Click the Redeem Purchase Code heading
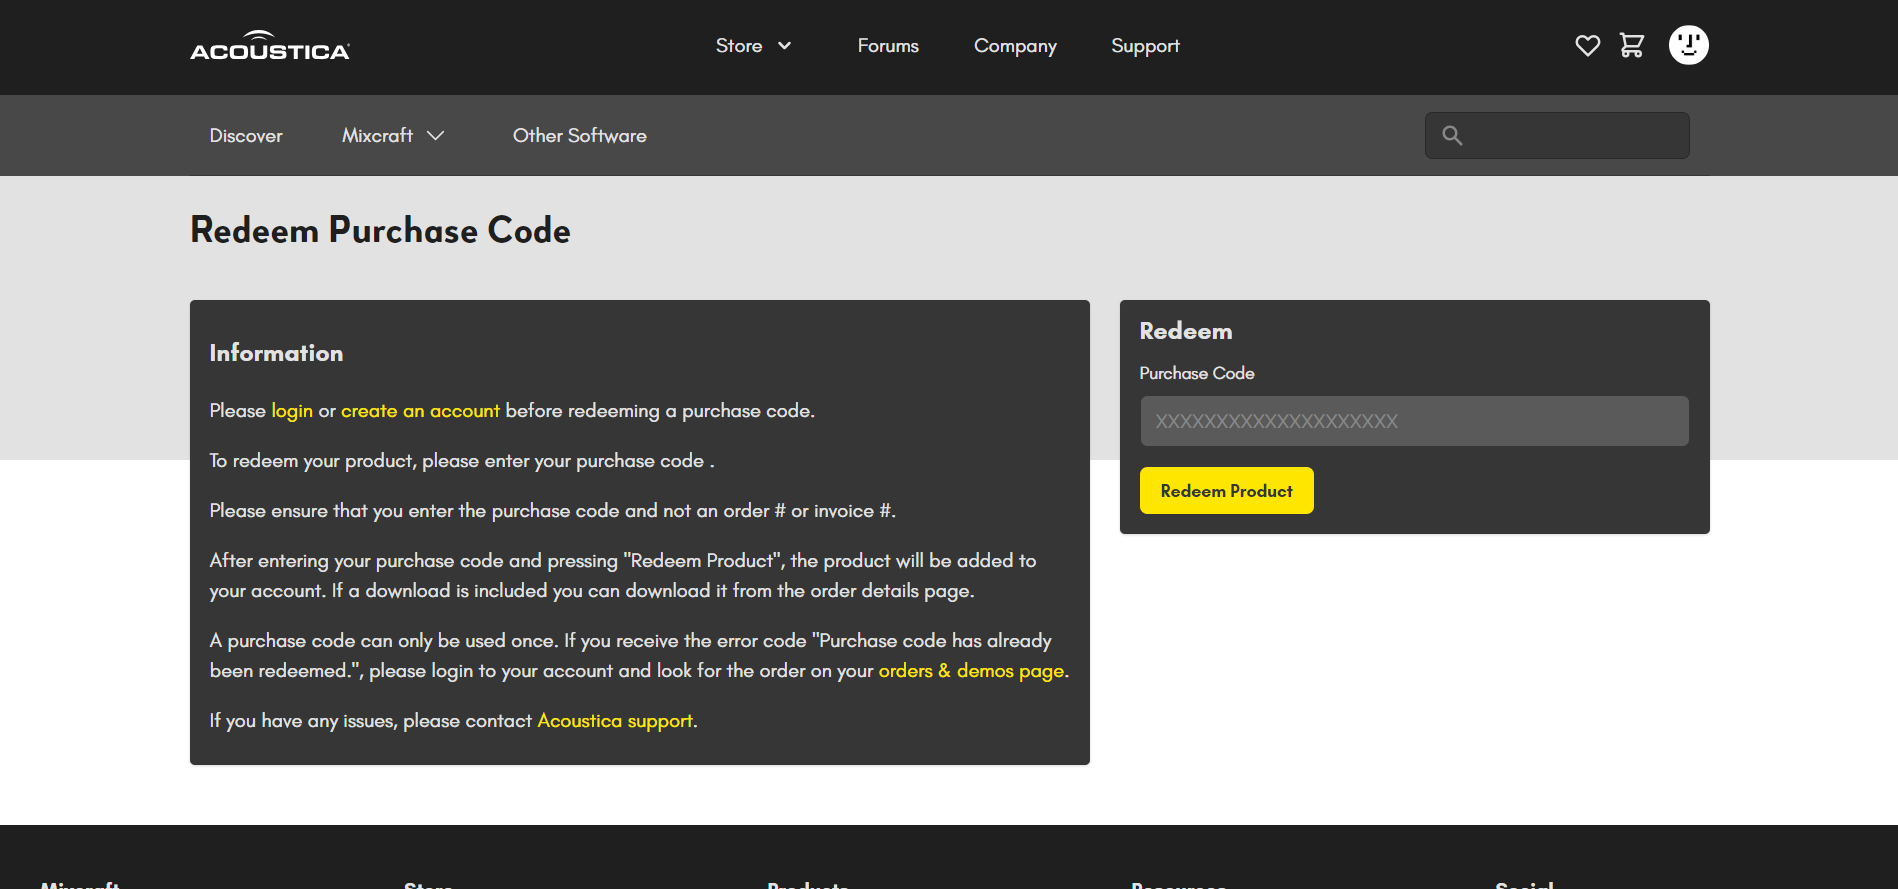The image size is (1898, 889). [380, 230]
